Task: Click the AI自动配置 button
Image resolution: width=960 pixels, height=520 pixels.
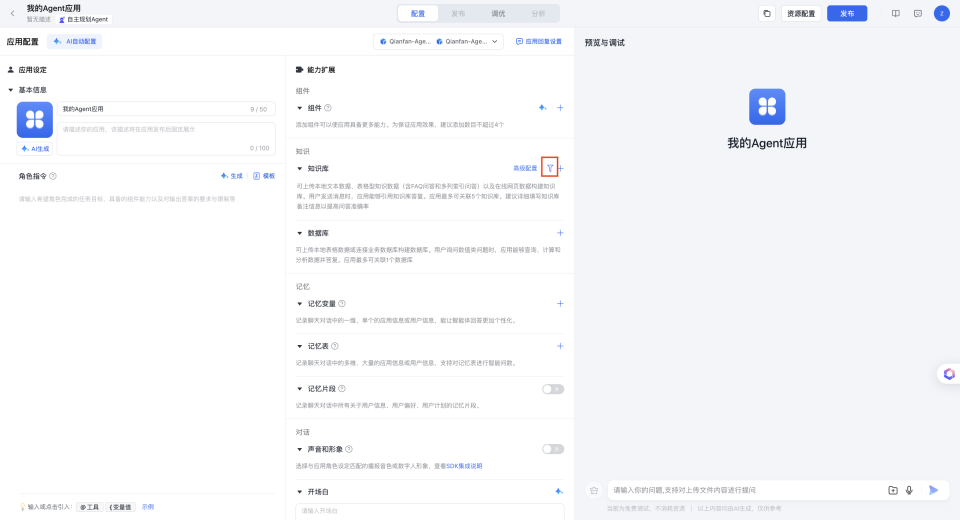Action: (x=75, y=42)
